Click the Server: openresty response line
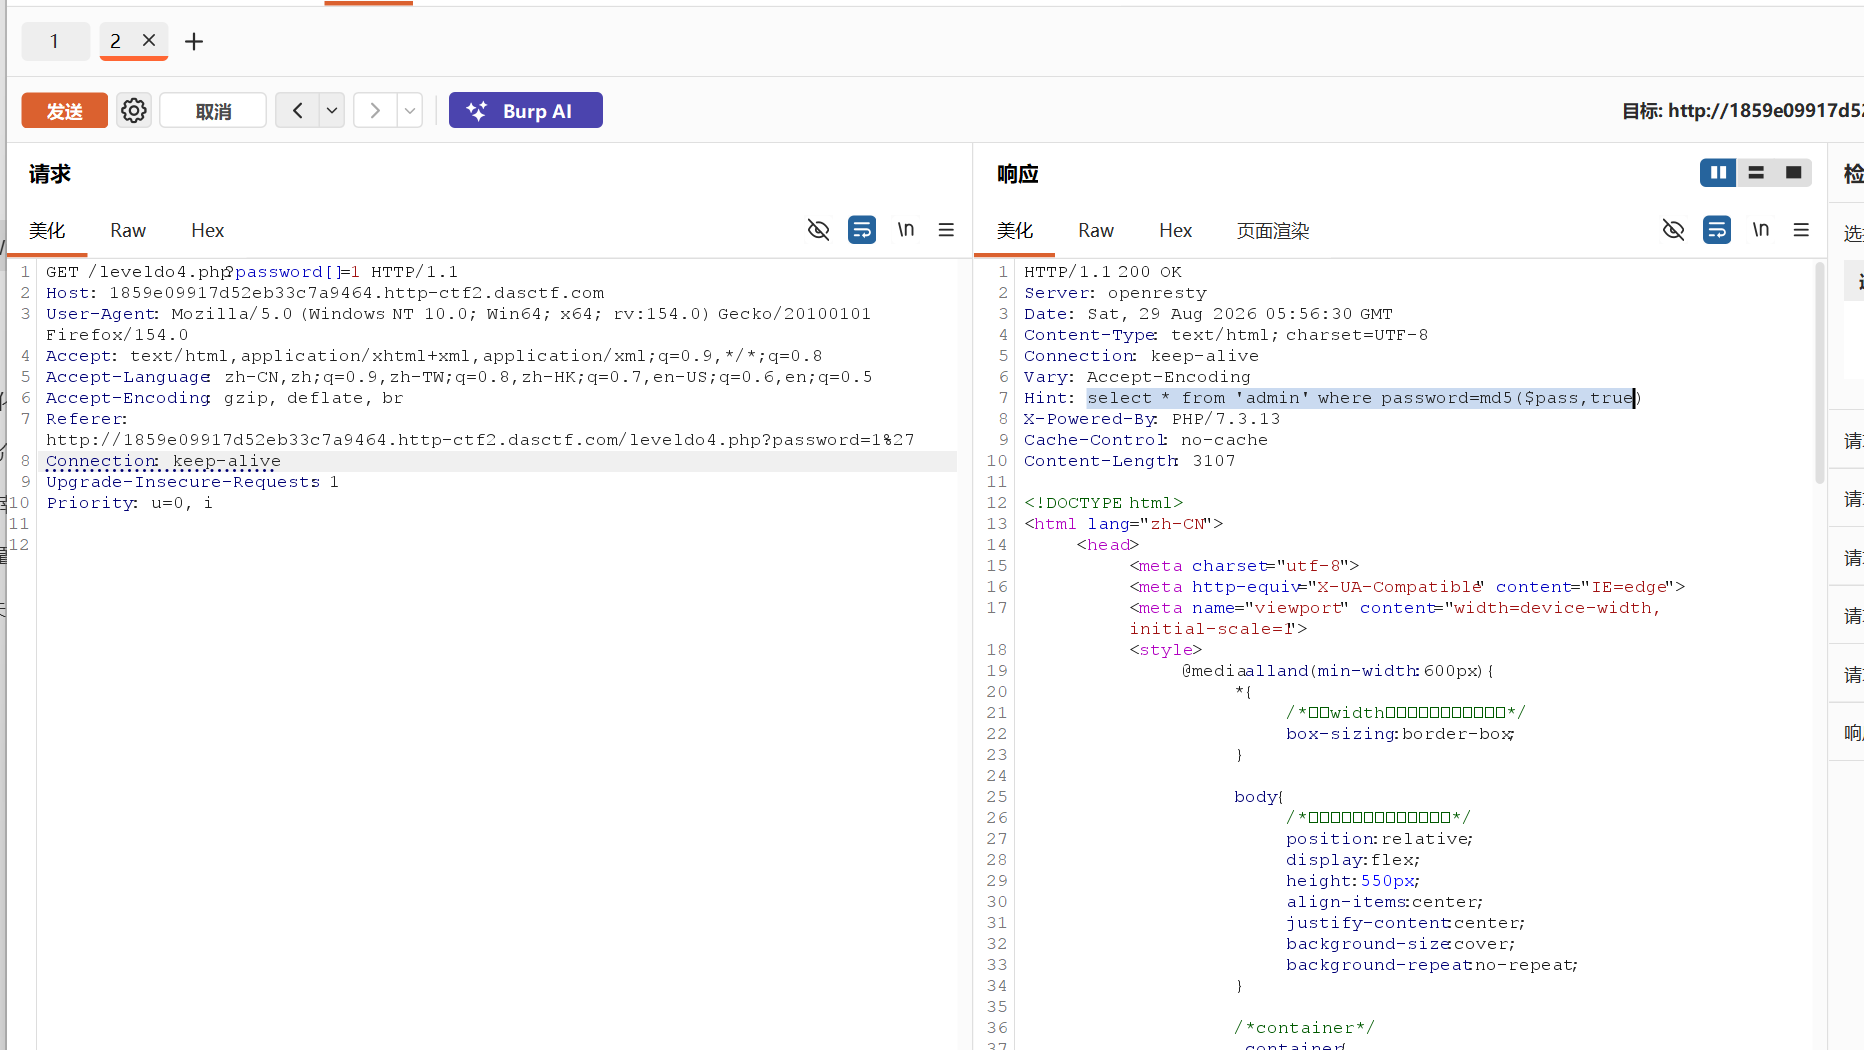This screenshot has width=1864, height=1050. 1116,293
